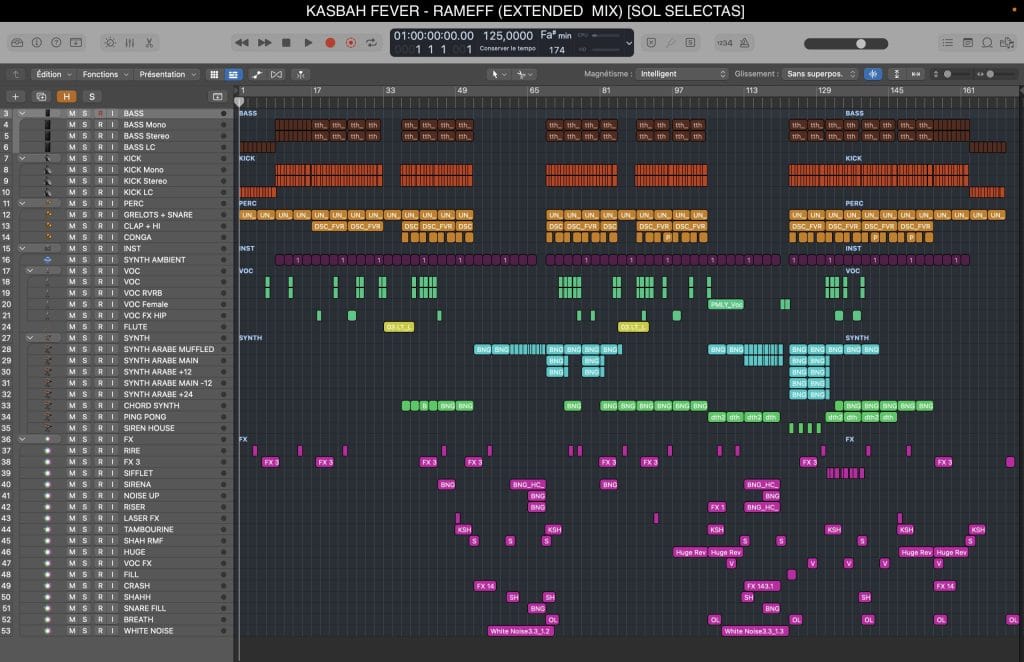1024x662 pixels.
Task: Click the Fonctions menu button
Action: 103,74
